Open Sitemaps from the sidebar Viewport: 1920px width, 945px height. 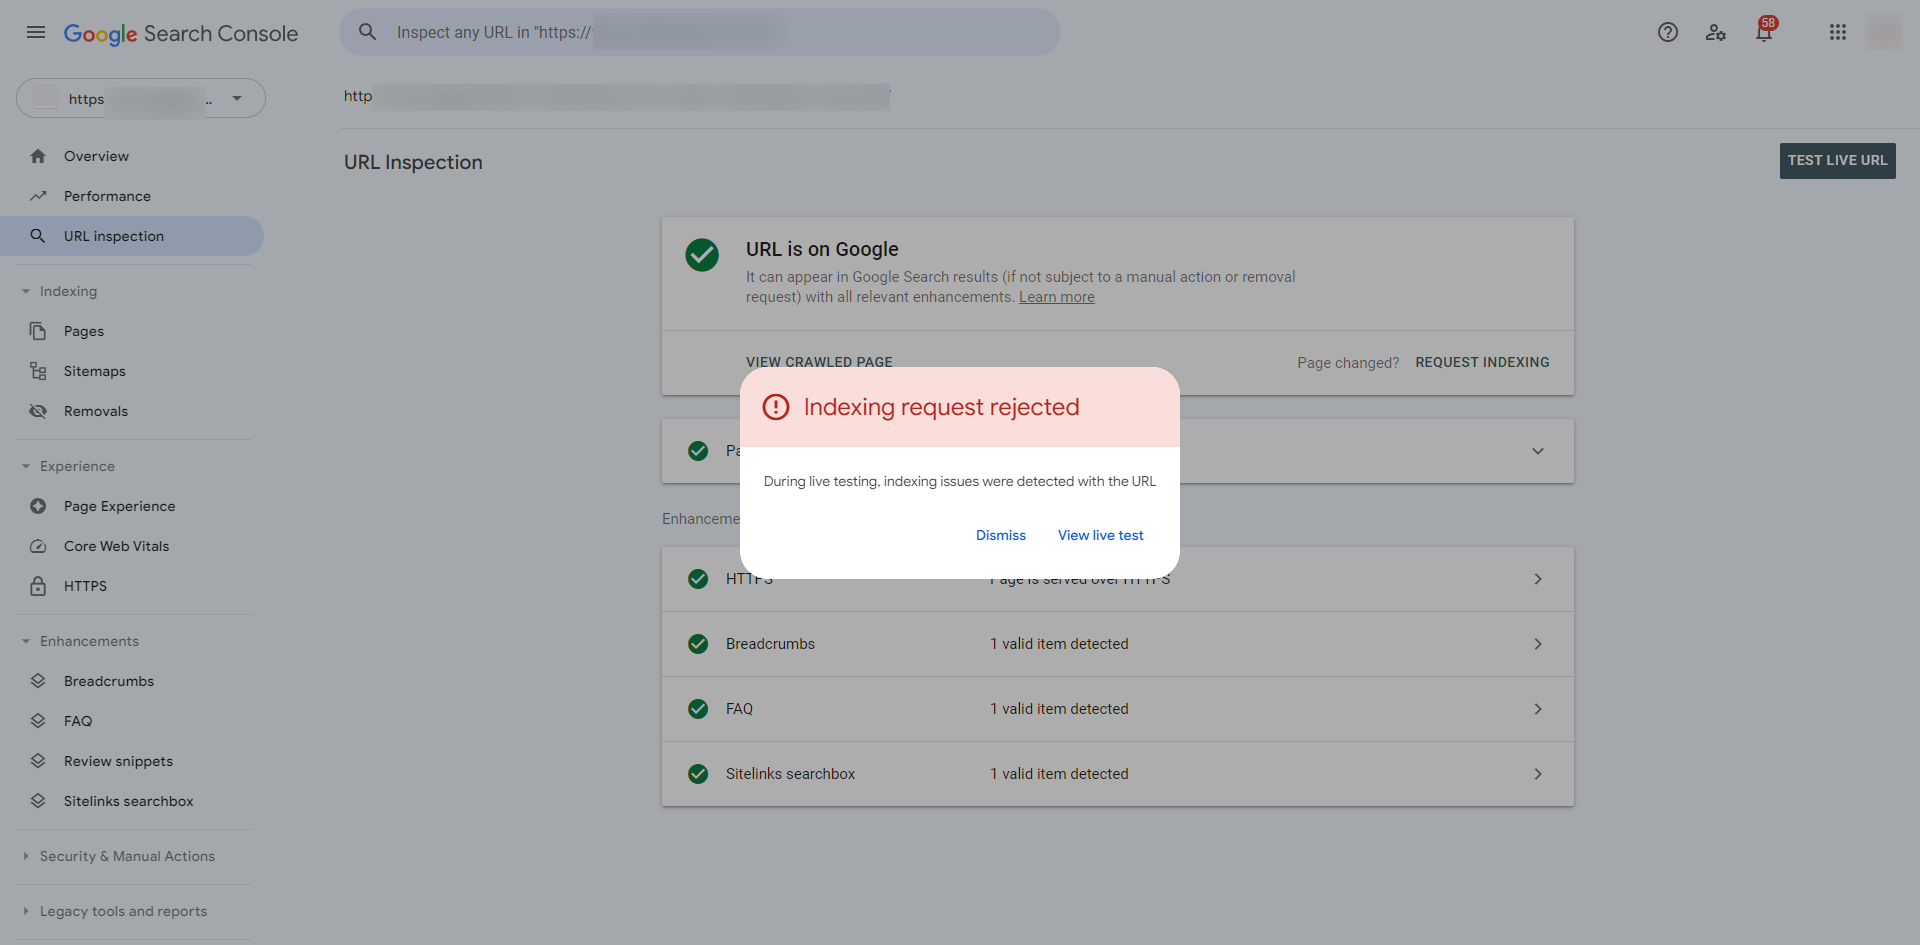(x=95, y=371)
